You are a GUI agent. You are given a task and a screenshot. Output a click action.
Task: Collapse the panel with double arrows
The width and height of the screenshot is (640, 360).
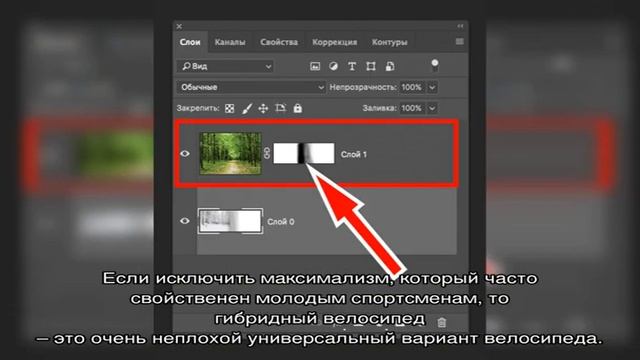460,26
